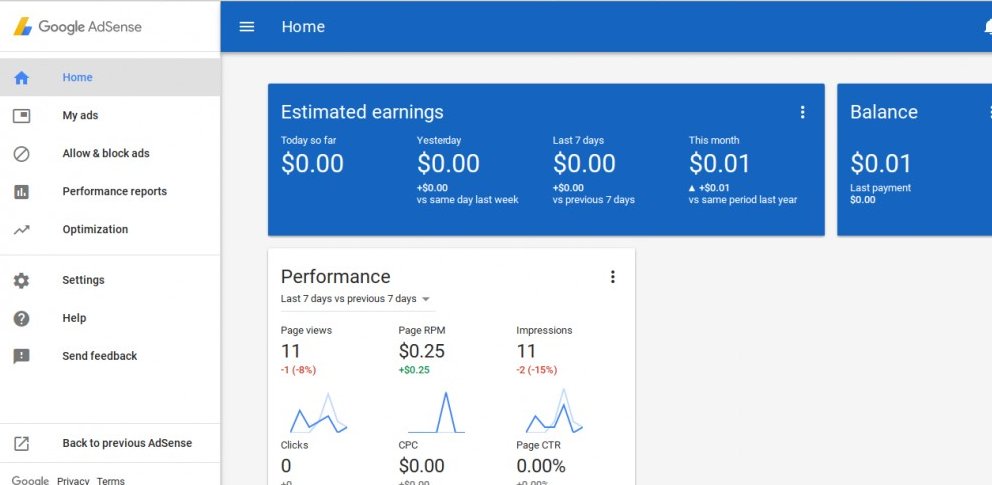Expand the Last 7 days comparison dropdown

coord(356,298)
